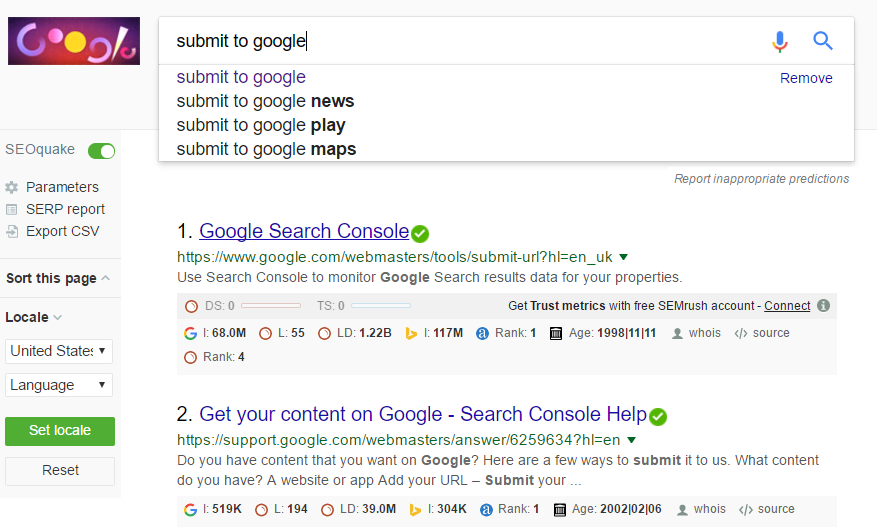Remove the 'submit to google' suggestion
The width and height of the screenshot is (877, 527).
coord(806,78)
